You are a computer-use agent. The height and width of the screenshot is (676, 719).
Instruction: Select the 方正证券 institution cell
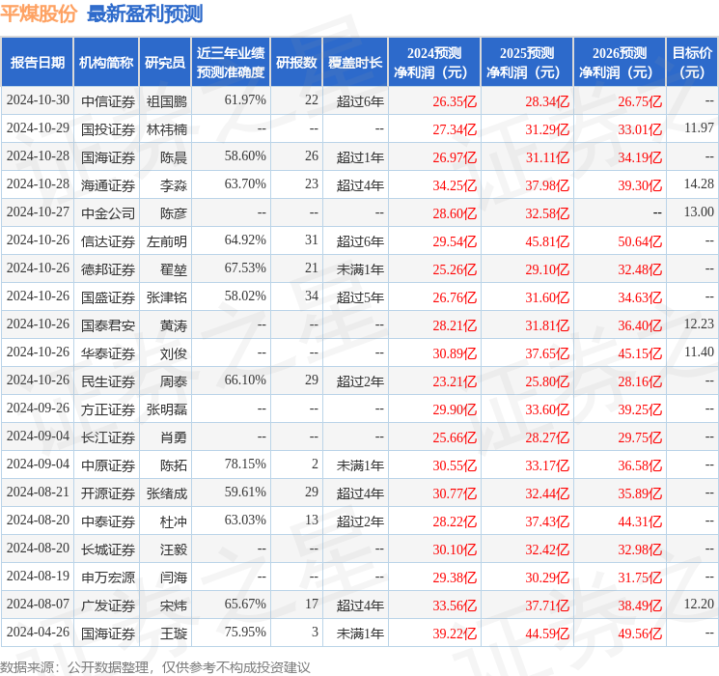pyautogui.click(x=108, y=409)
